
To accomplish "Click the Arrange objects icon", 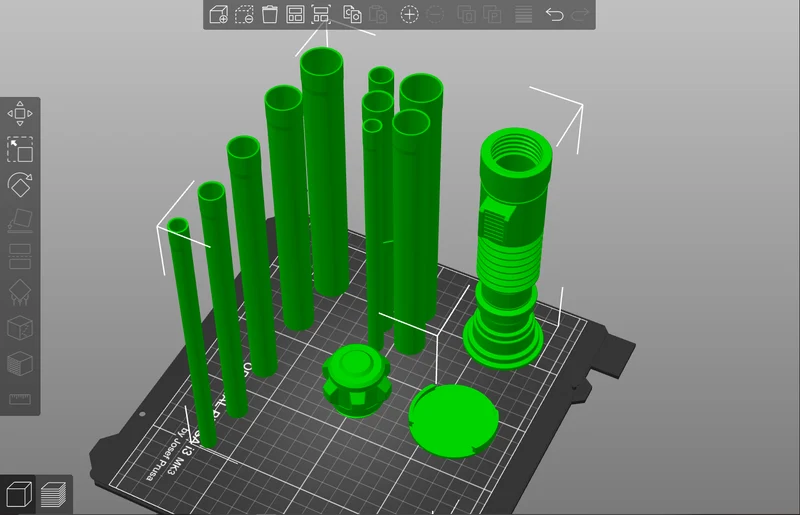I will 295,14.
